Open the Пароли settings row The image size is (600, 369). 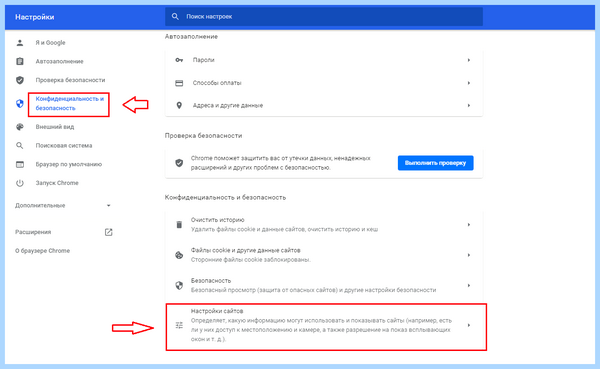coord(324,60)
